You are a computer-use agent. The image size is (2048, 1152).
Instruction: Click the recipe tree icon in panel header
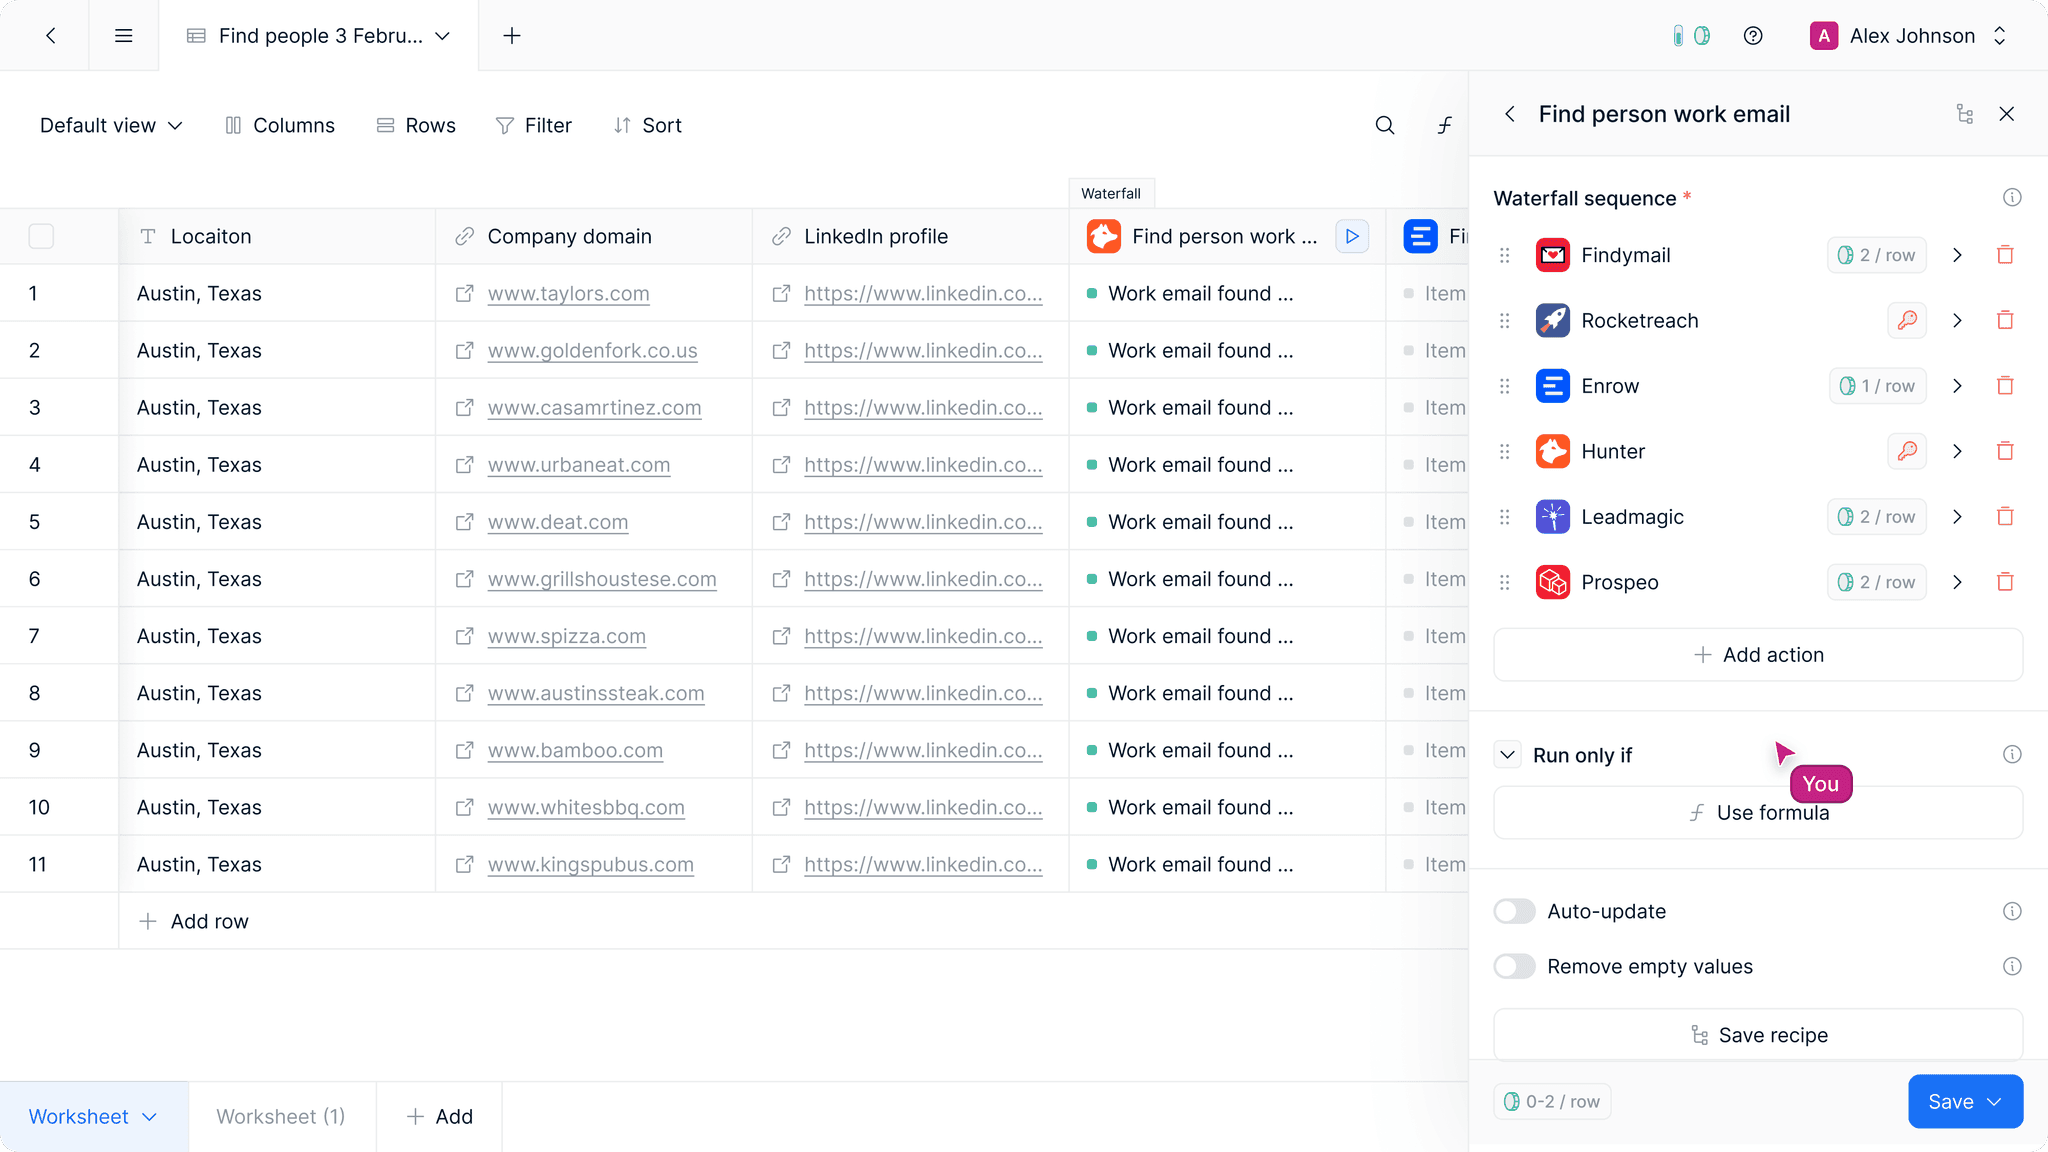pos(1965,114)
